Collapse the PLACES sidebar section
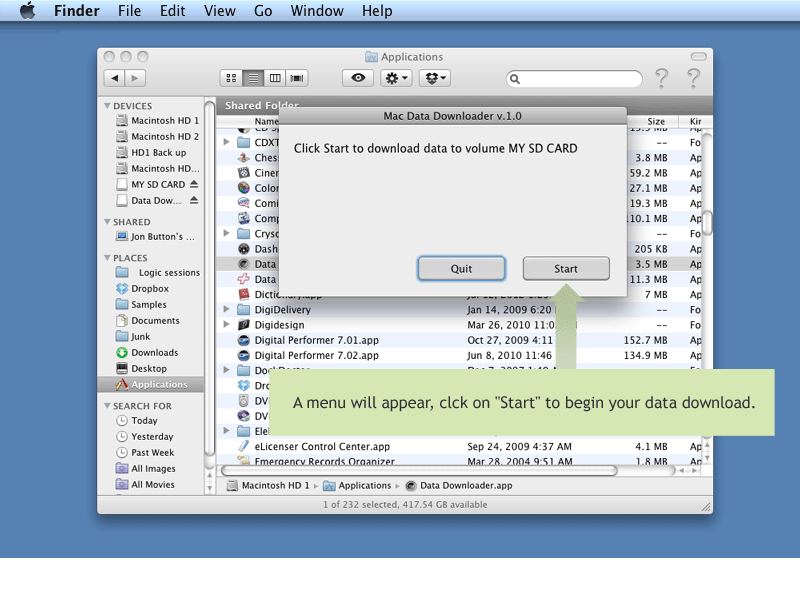800x600 pixels. pos(107,258)
